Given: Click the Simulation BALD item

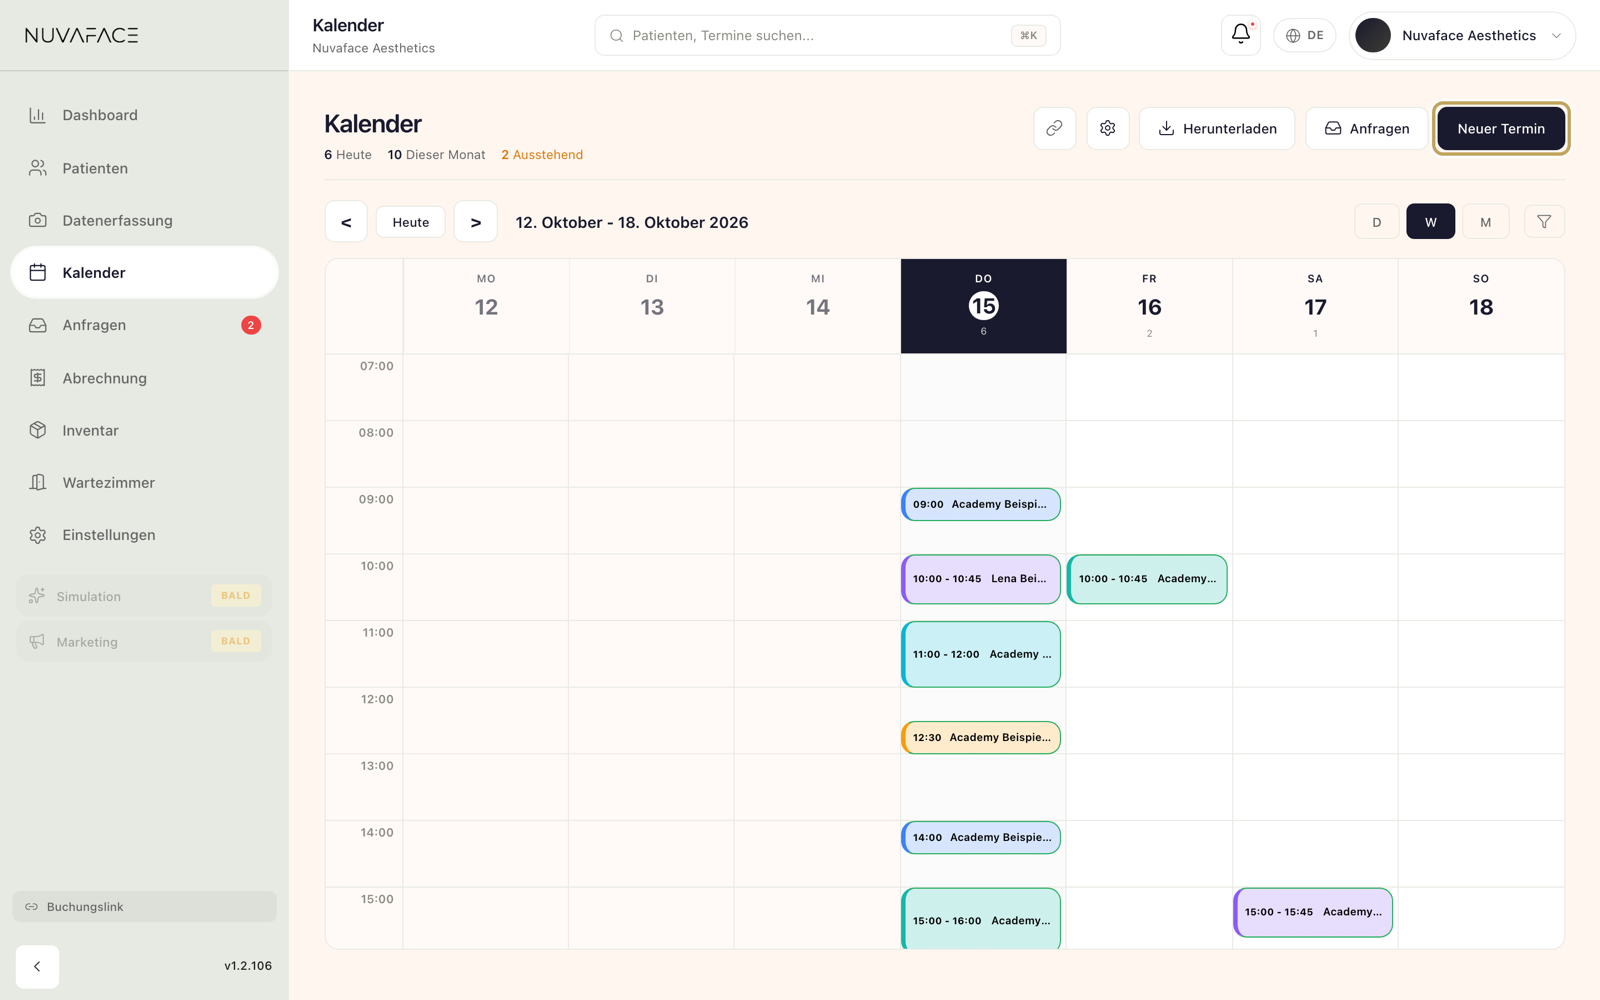Looking at the screenshot, I should coord(144,596).
